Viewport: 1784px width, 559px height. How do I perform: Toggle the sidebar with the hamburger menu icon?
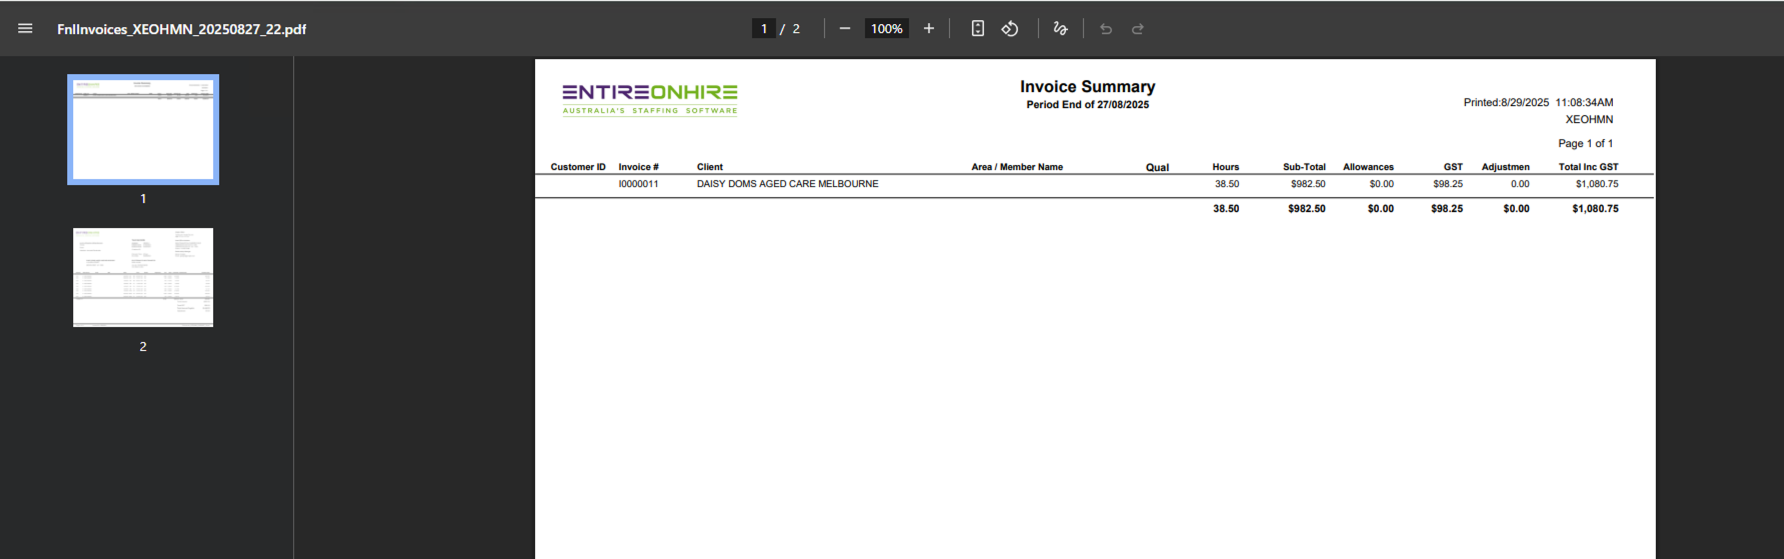[25, 29]
